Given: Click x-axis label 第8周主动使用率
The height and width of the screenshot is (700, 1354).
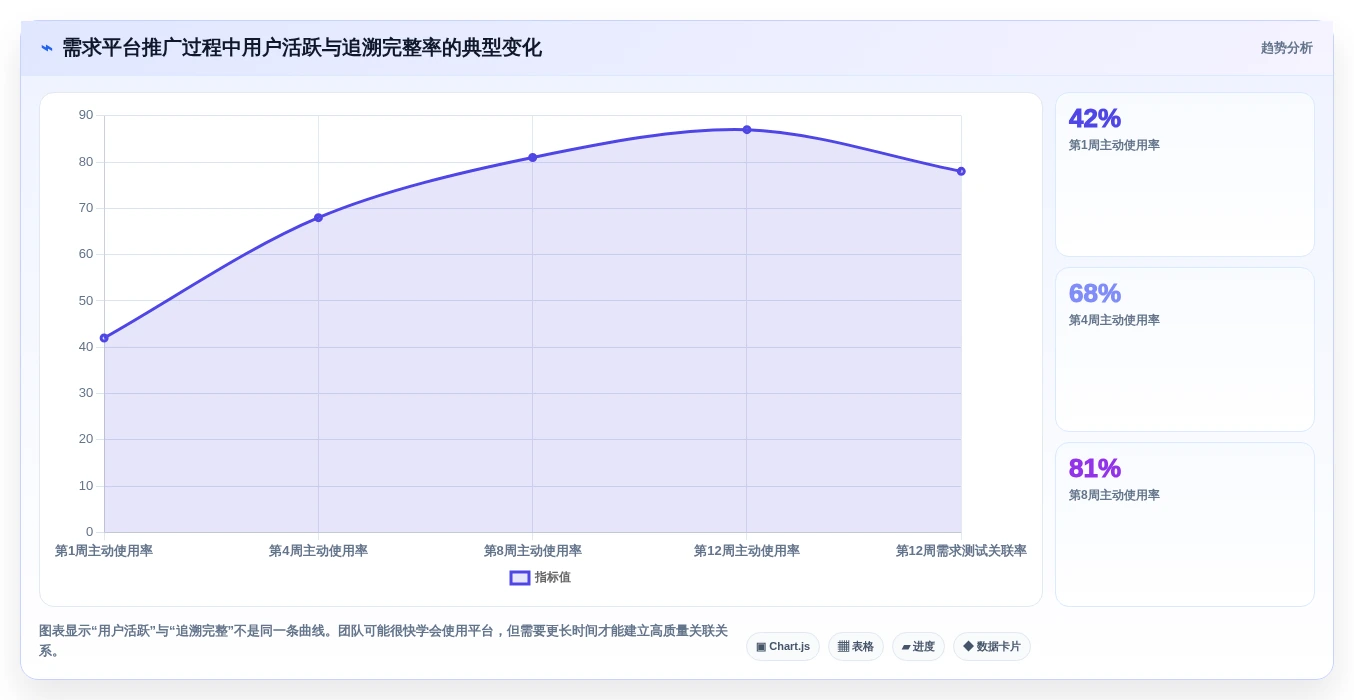Looking at the screenshot, I should click(x=533, y=551).
